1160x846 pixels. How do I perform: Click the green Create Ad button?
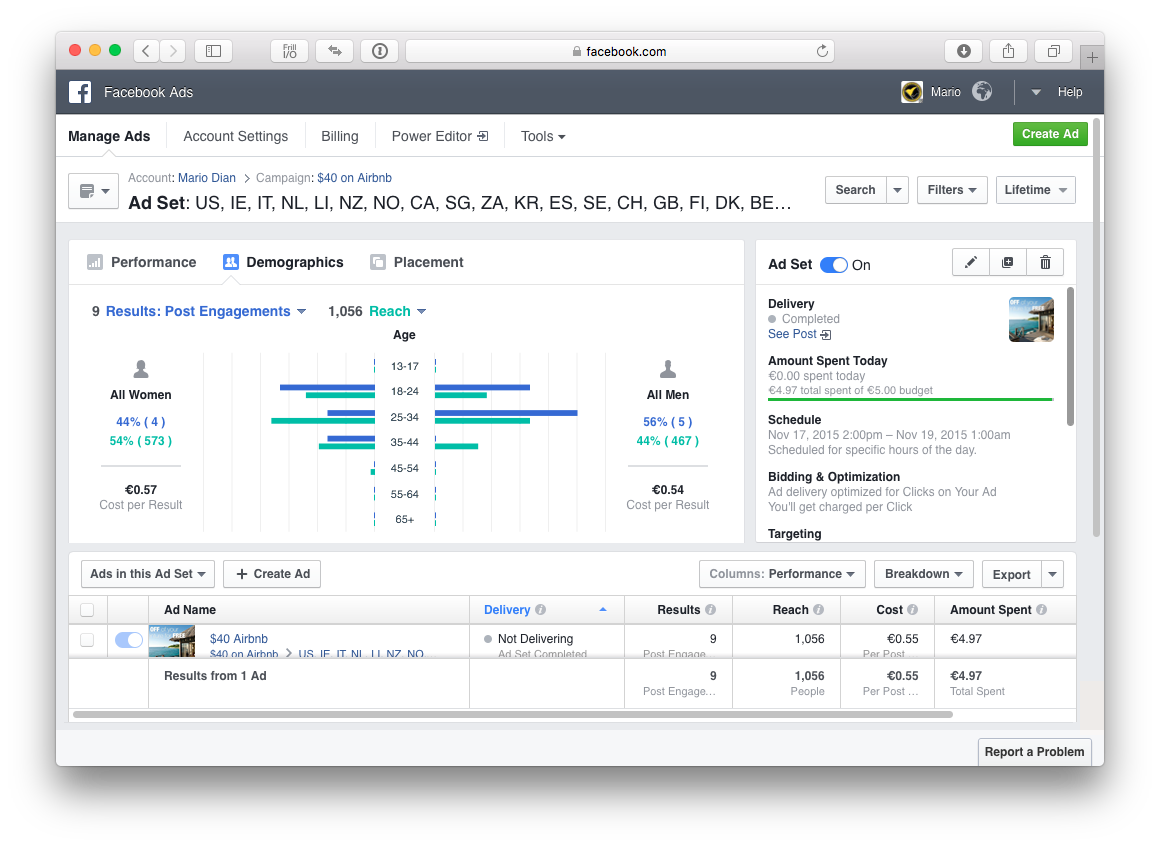[1050, 134]
